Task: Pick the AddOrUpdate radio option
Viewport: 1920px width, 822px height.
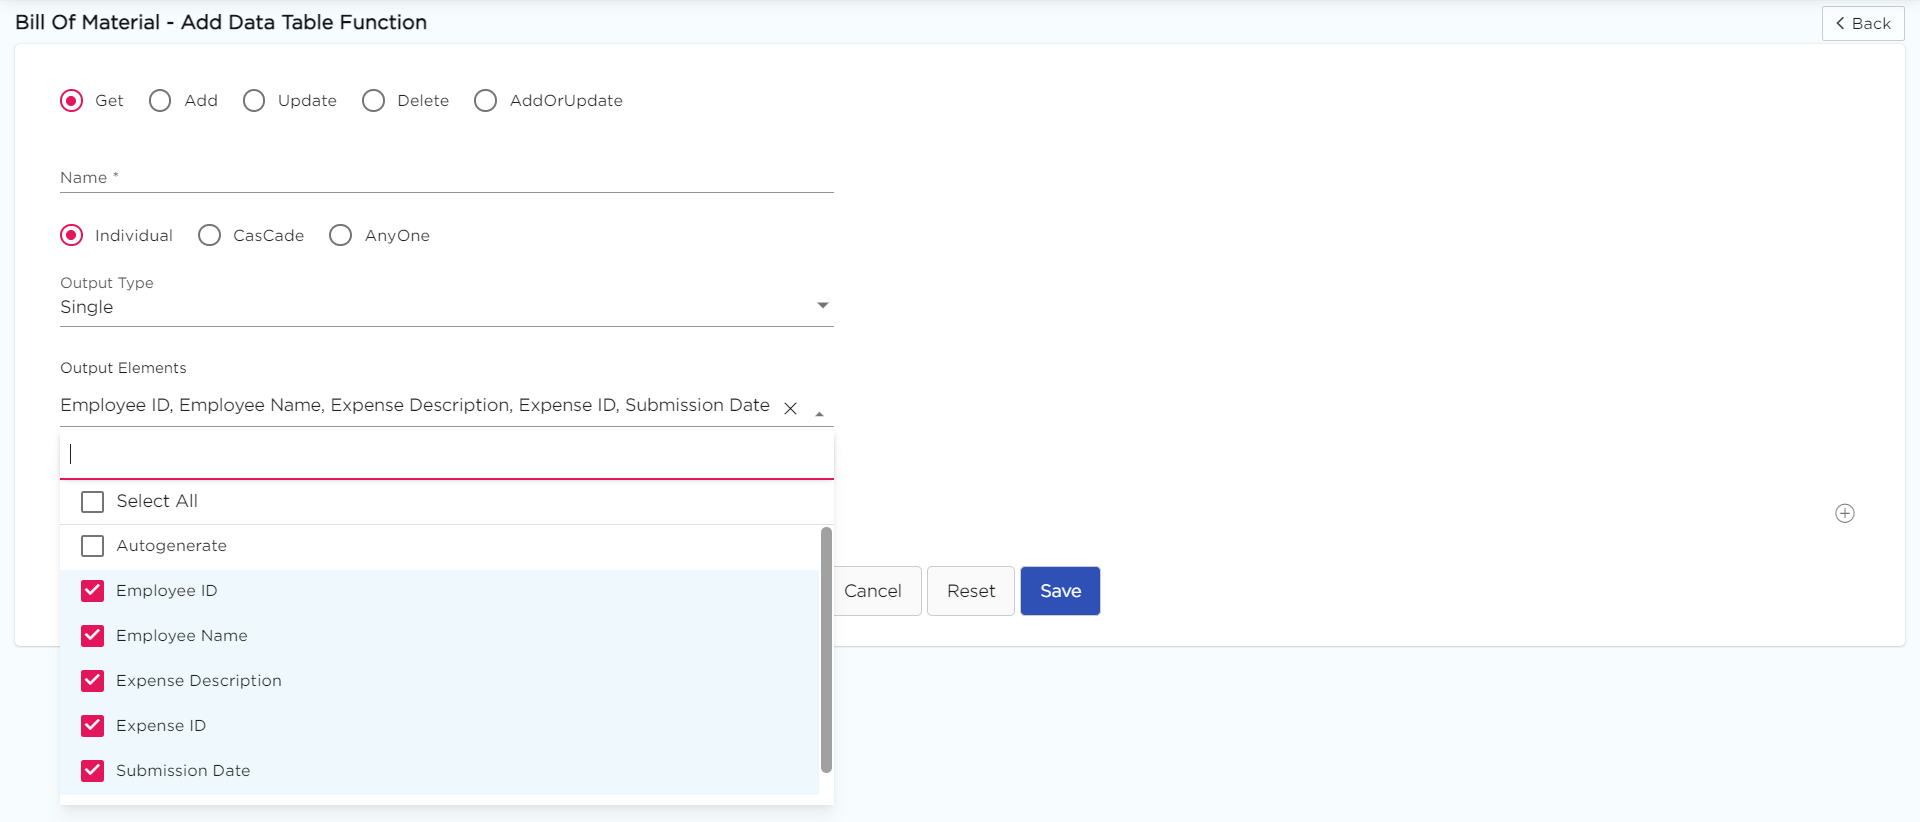Action: point(486,101)
